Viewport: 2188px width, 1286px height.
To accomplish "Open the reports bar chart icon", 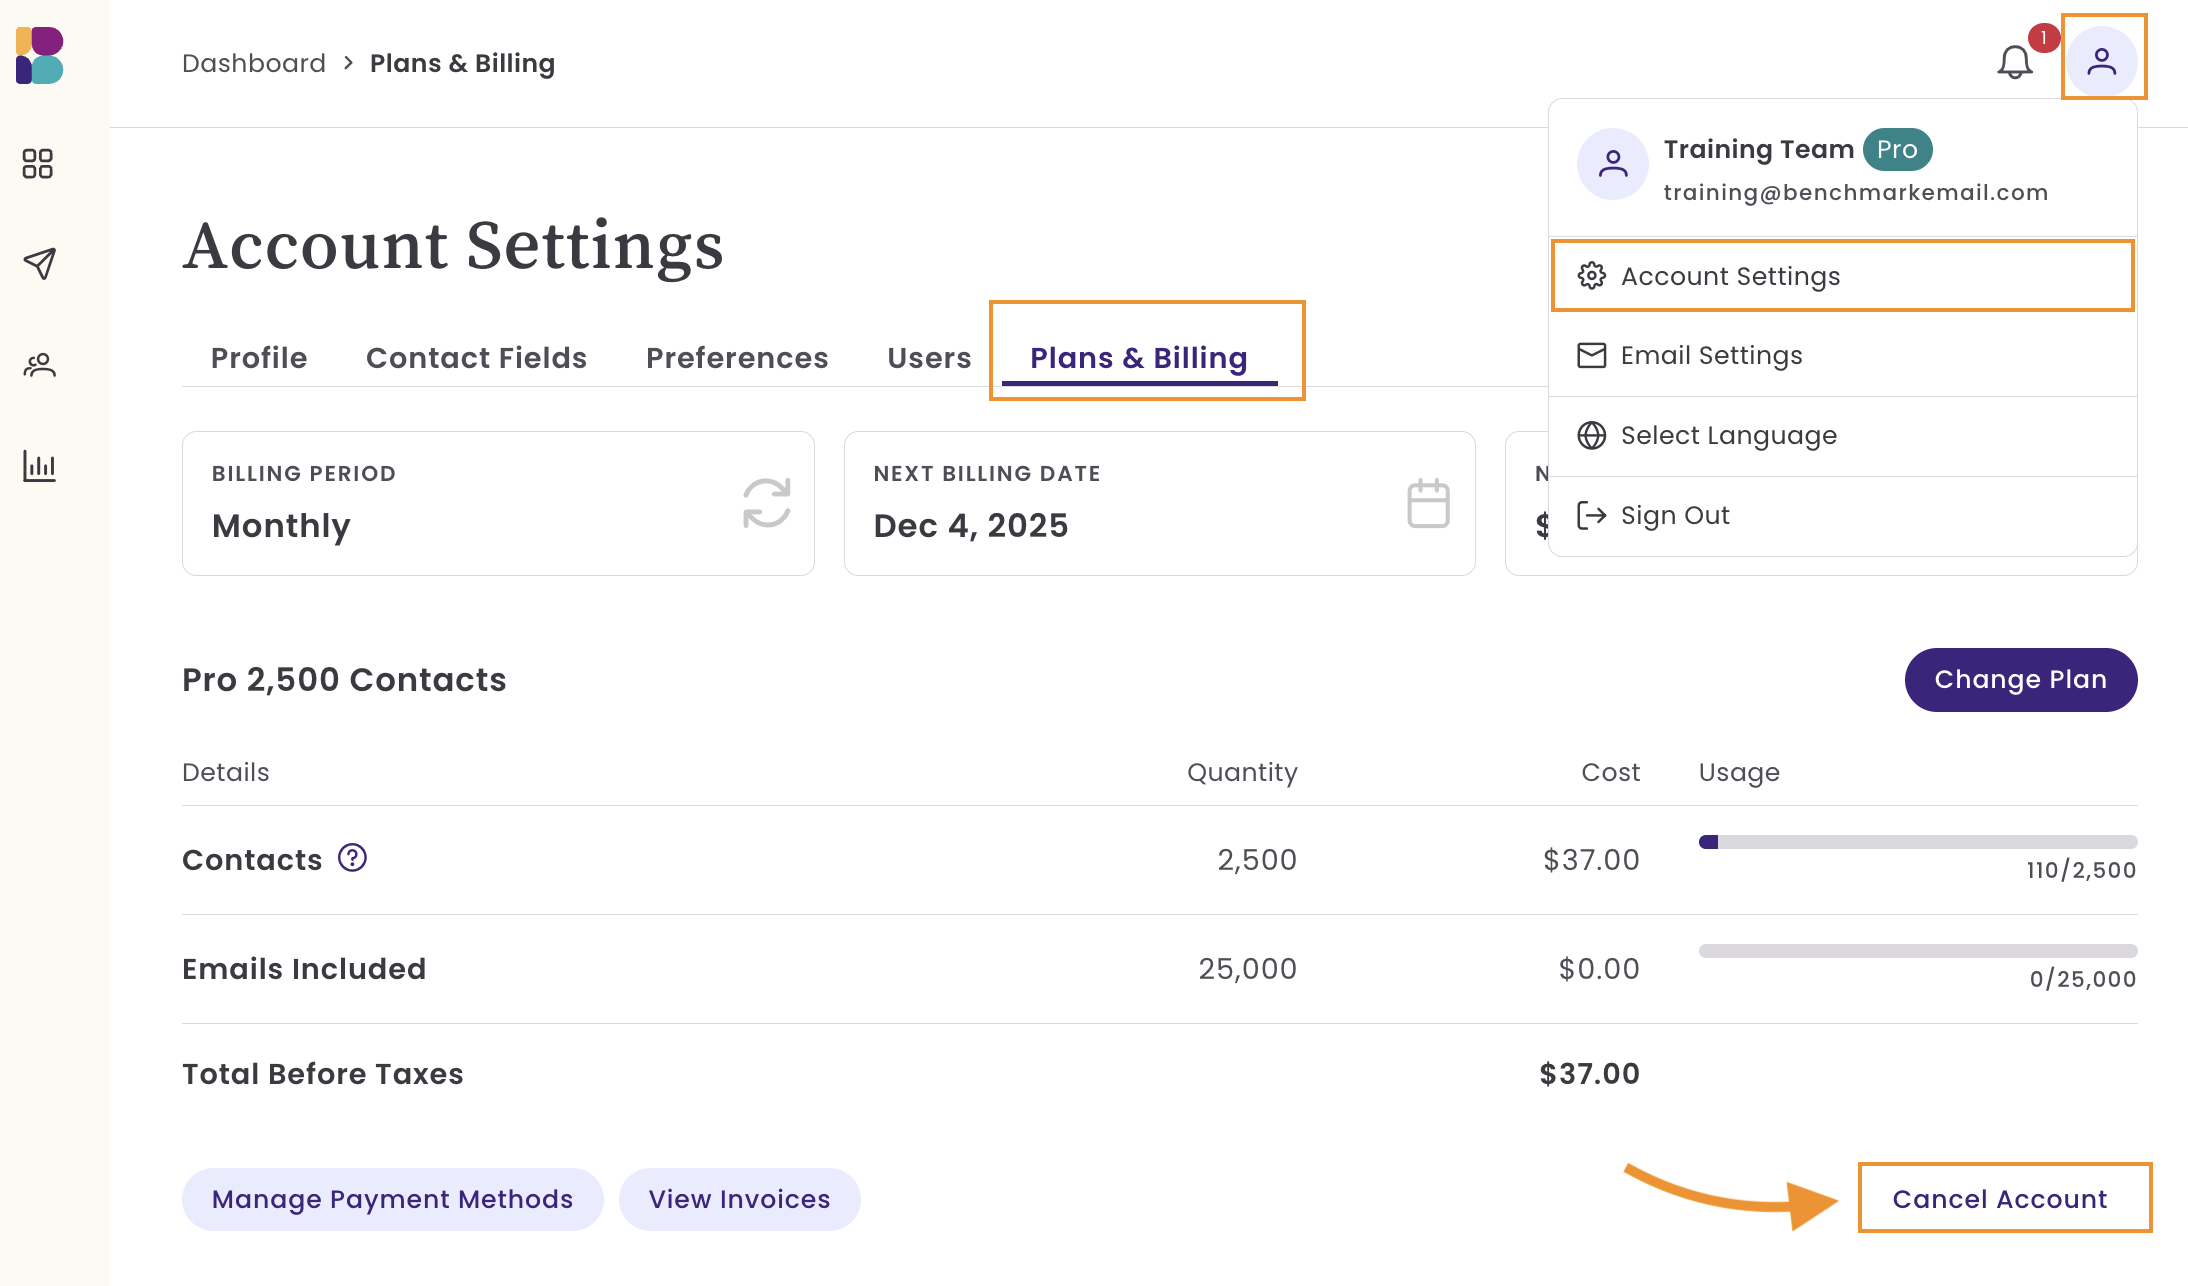I will pos(39,465).
